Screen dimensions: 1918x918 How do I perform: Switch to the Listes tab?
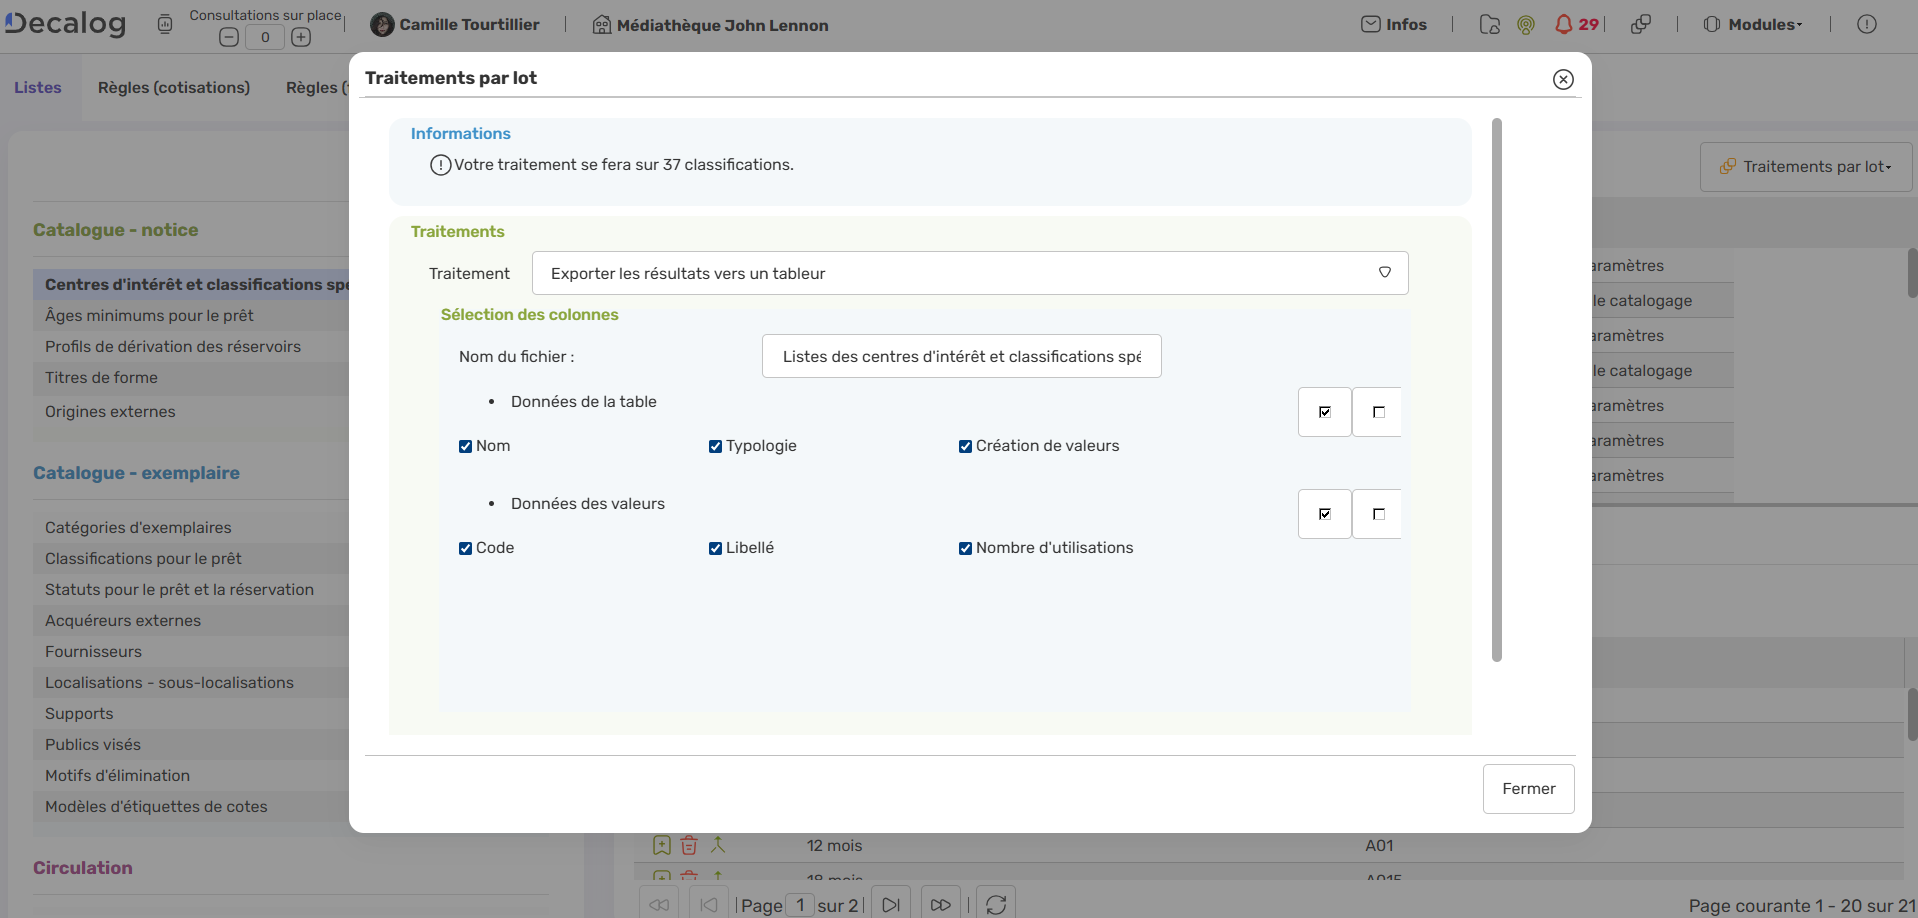pos(38,88)
